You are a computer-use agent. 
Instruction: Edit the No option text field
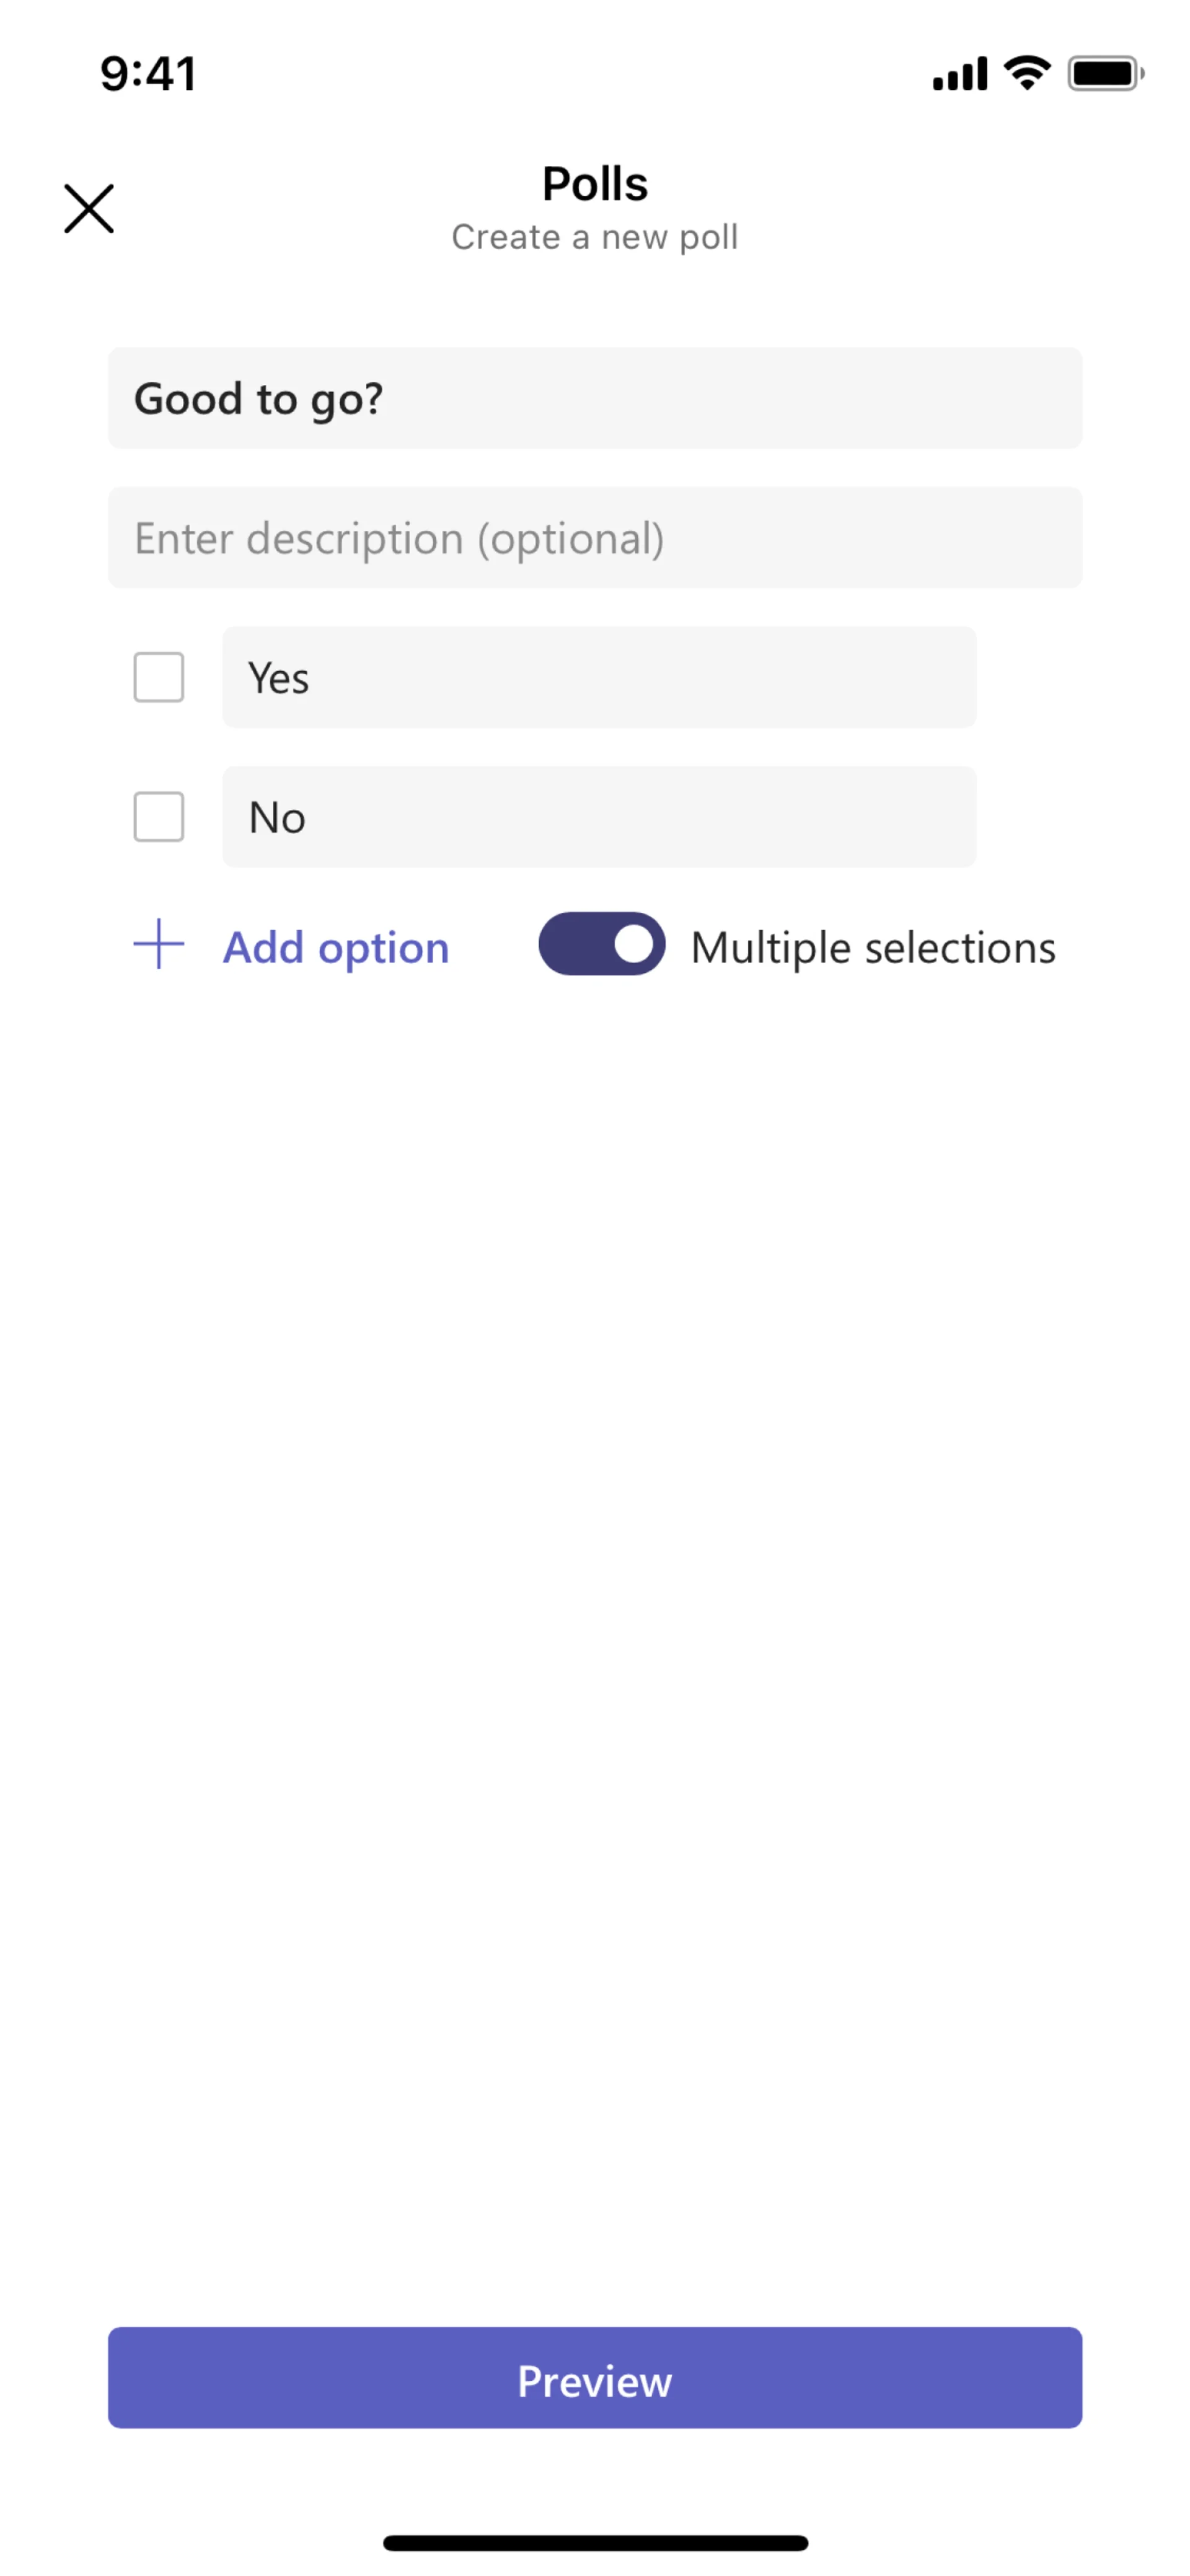(x=599, y=817)
